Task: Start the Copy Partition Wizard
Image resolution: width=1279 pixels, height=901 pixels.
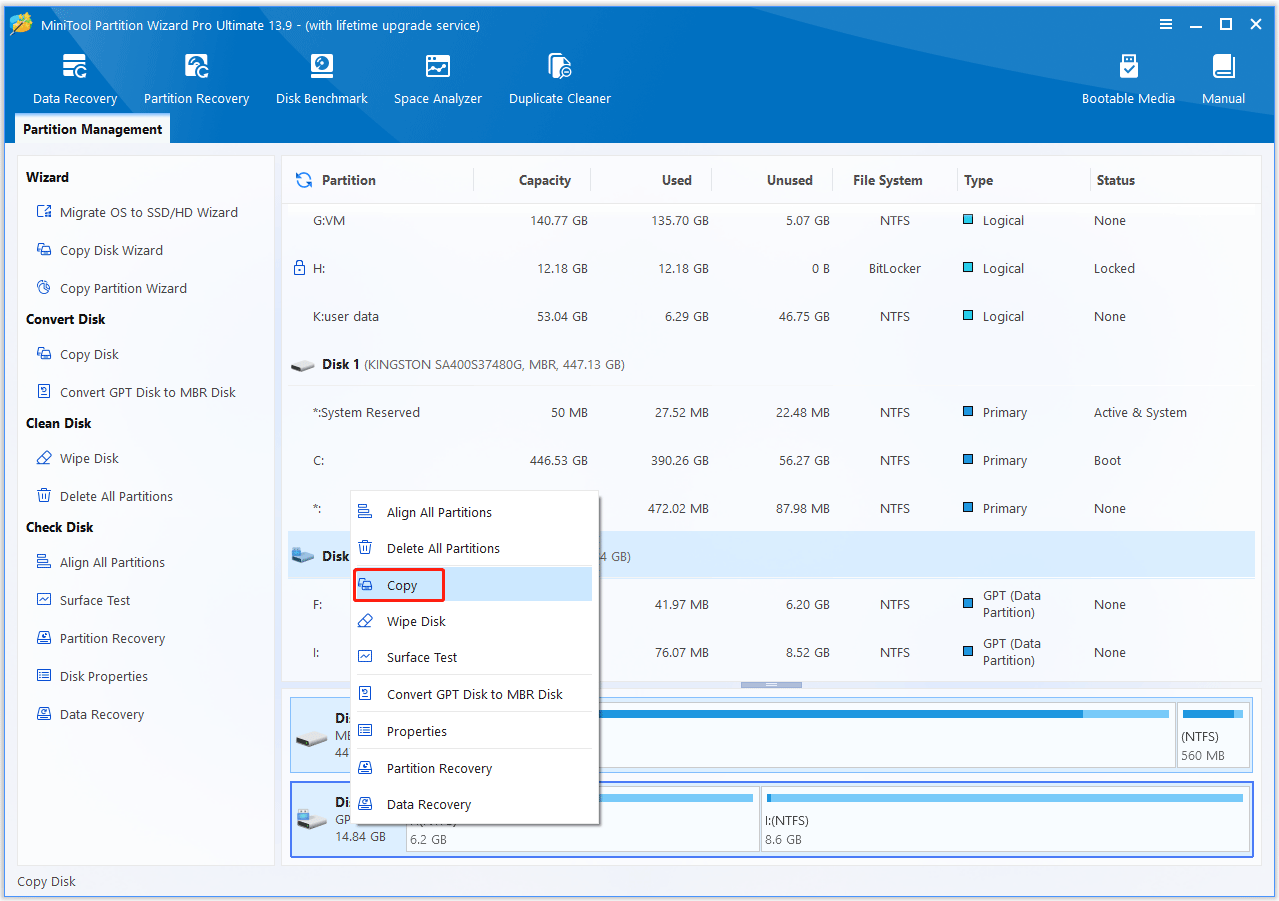Action: 111,288
